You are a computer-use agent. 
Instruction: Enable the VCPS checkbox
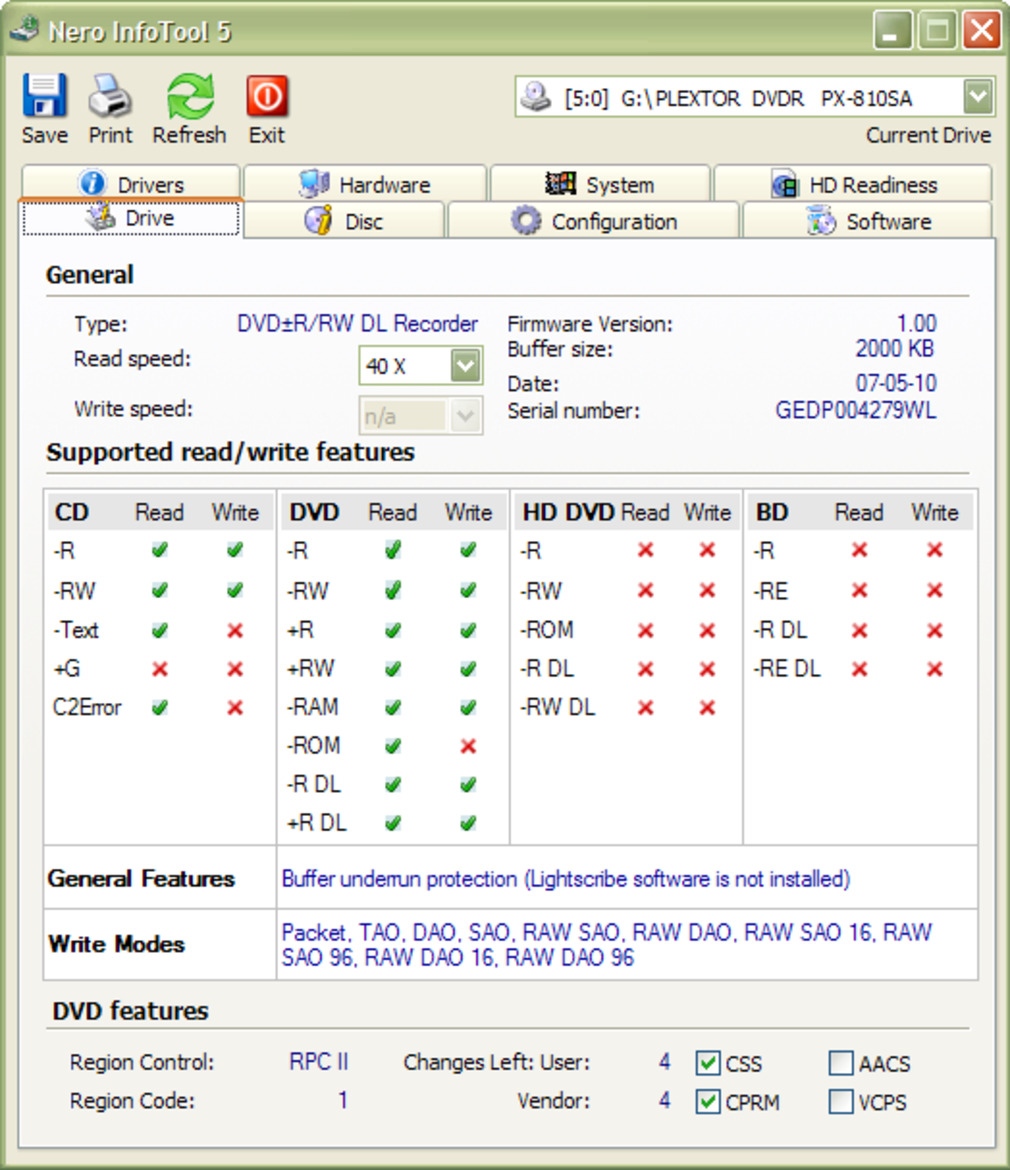pos(841,1101)
